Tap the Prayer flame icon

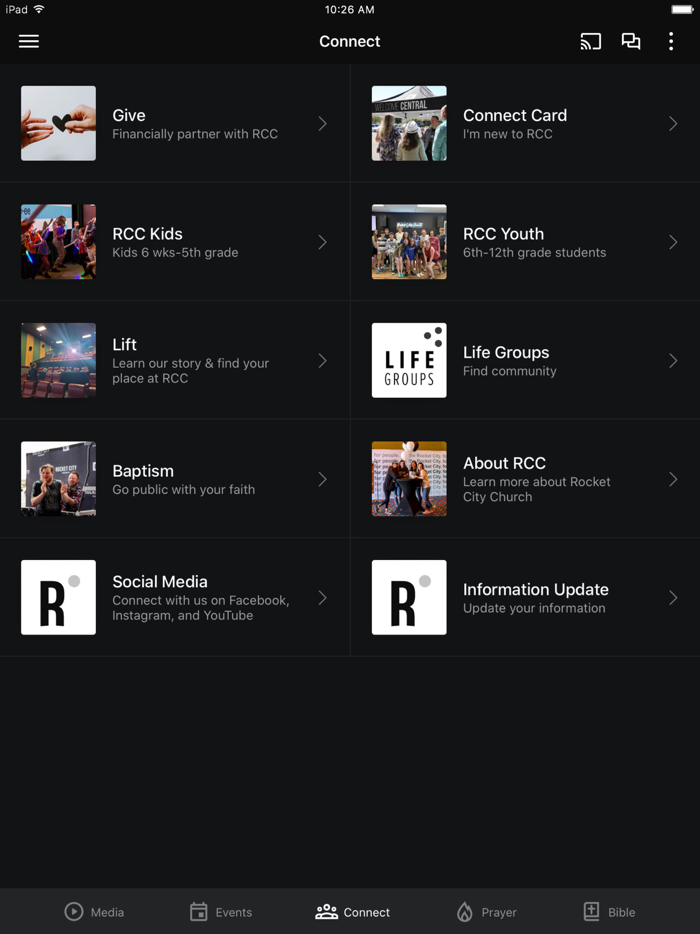pyautogui.click(x=465, y=911)
